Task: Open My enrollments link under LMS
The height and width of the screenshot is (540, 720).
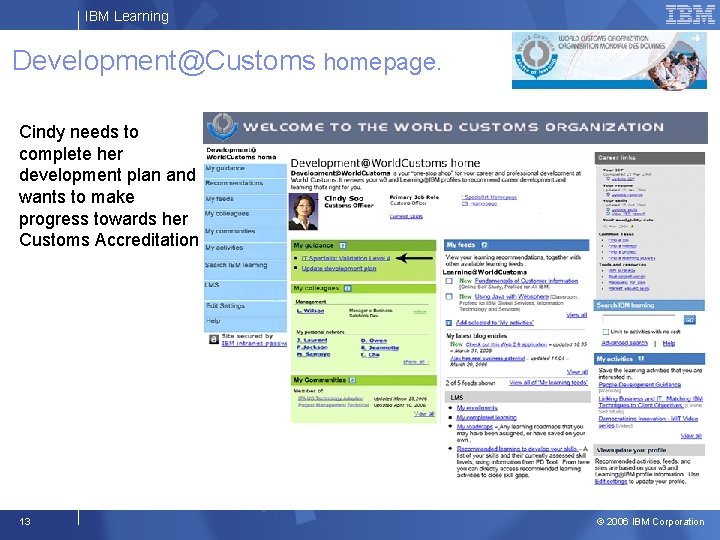Action: click(x=477, y=408)
